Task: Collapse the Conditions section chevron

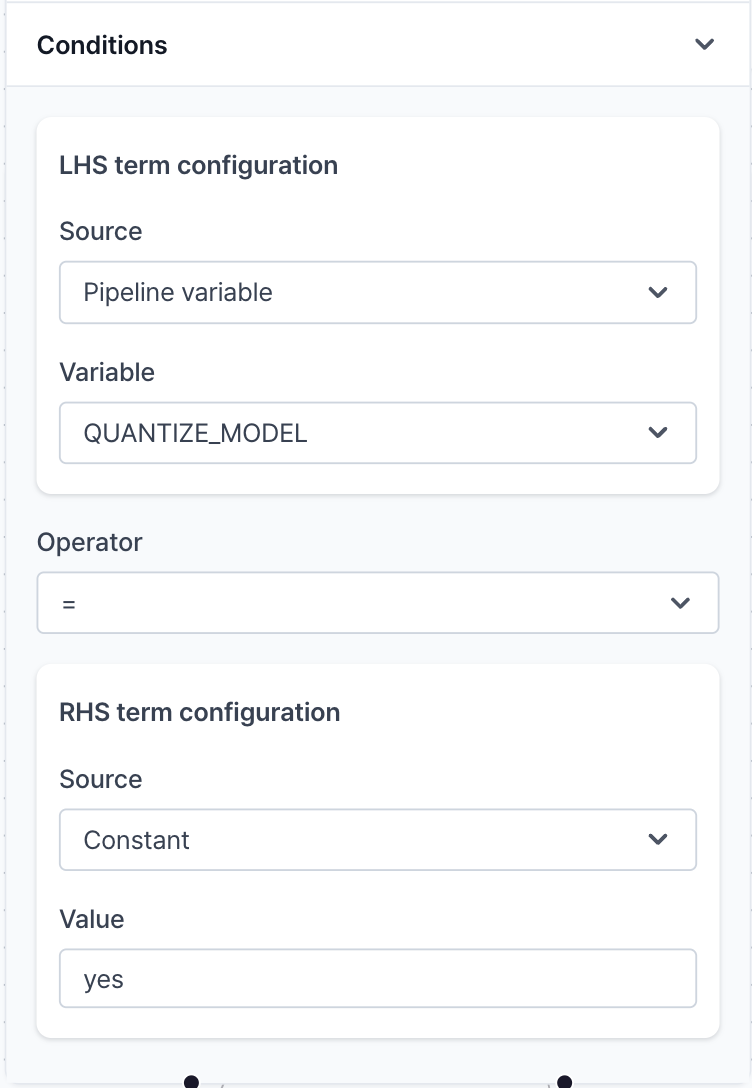Action: coord(705,45)
